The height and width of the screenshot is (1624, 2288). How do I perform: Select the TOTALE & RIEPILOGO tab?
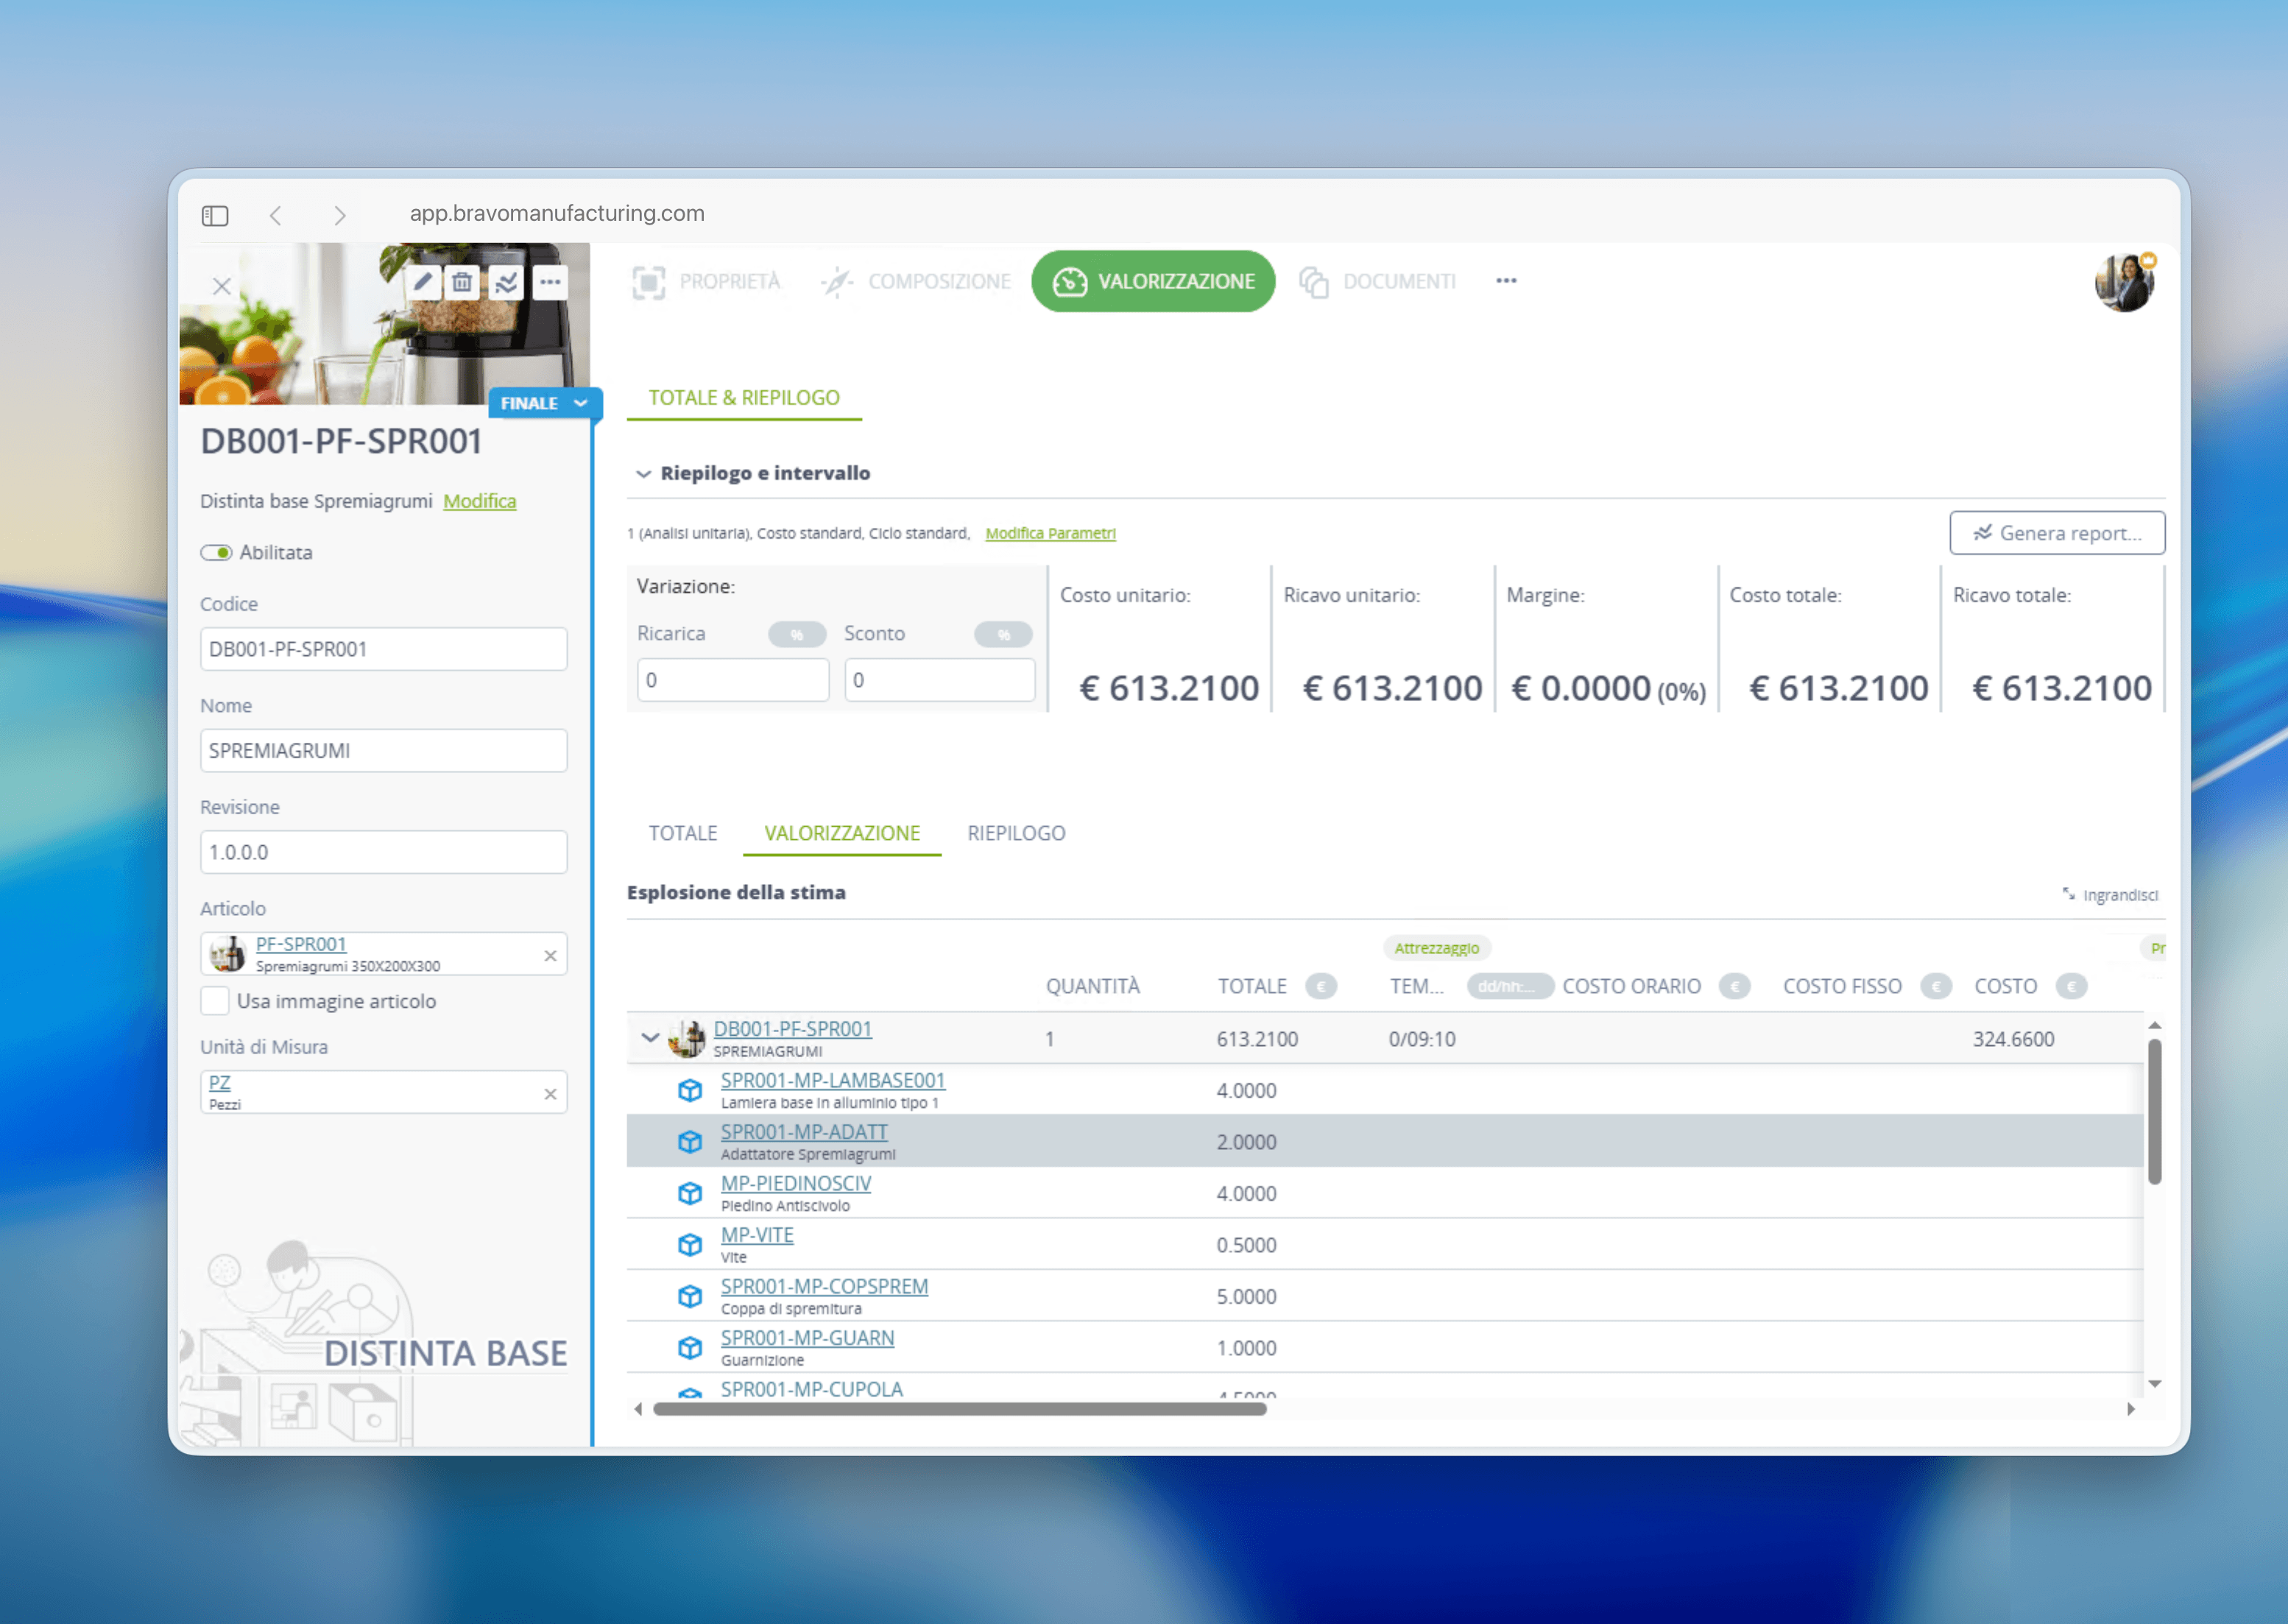(744, 398)
